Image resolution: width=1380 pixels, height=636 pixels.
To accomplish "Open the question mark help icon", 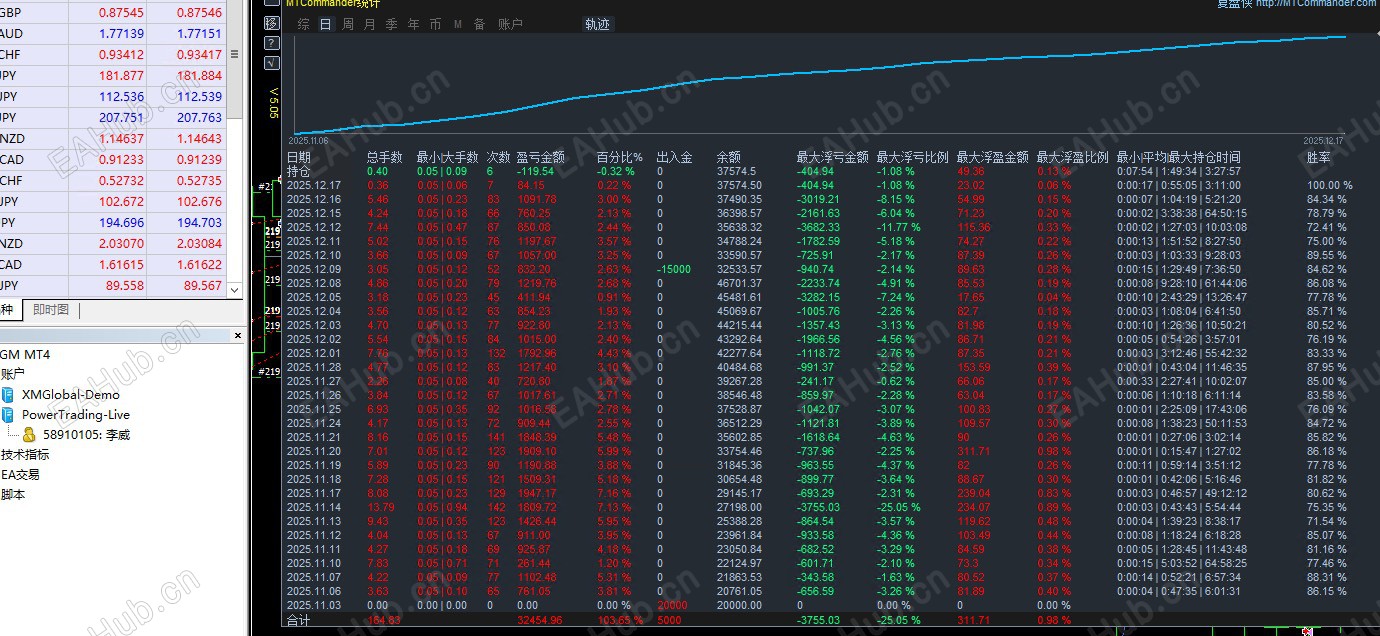I will point(272,43).
